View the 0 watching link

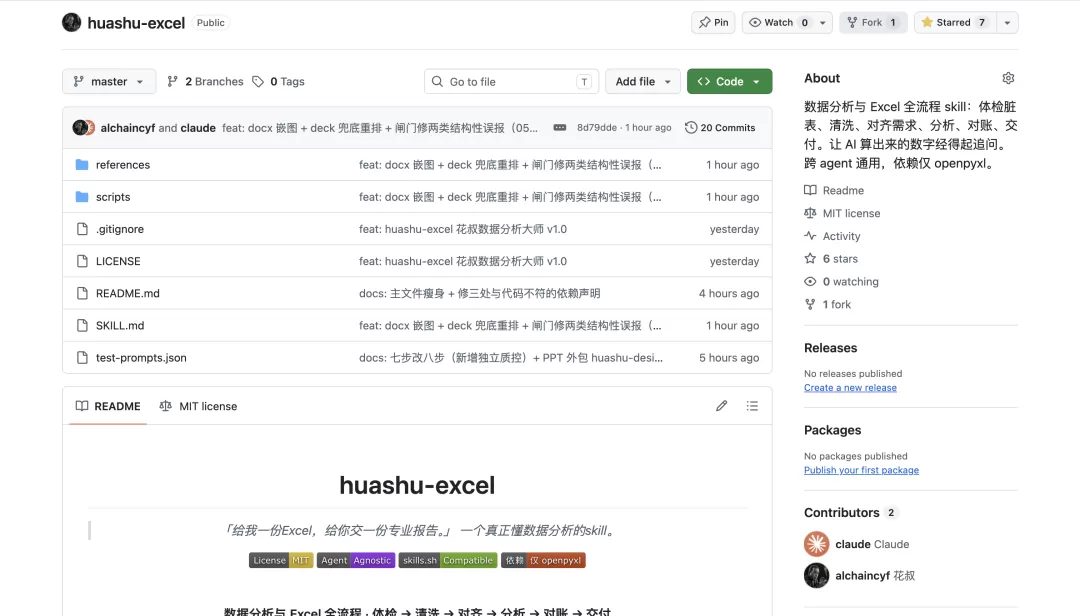click(842, 281)
